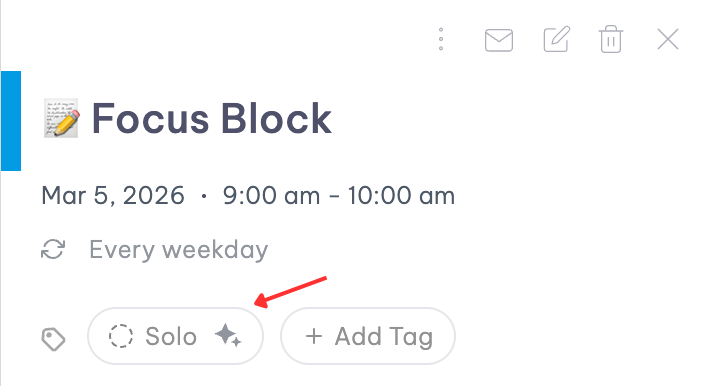Click the Mar 5, 2026 date
This screenshot has height=386, width=708.
pos(113,196)
